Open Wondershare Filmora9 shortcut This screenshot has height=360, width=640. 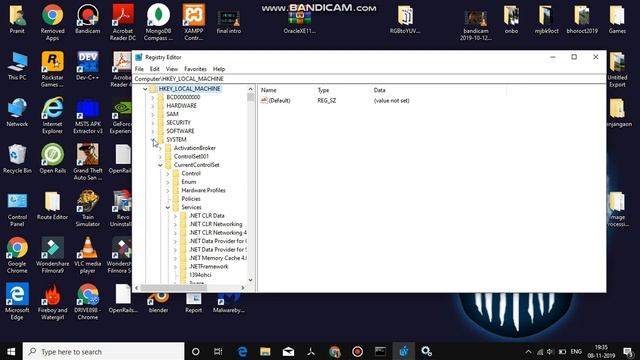[x=52, y=256]
